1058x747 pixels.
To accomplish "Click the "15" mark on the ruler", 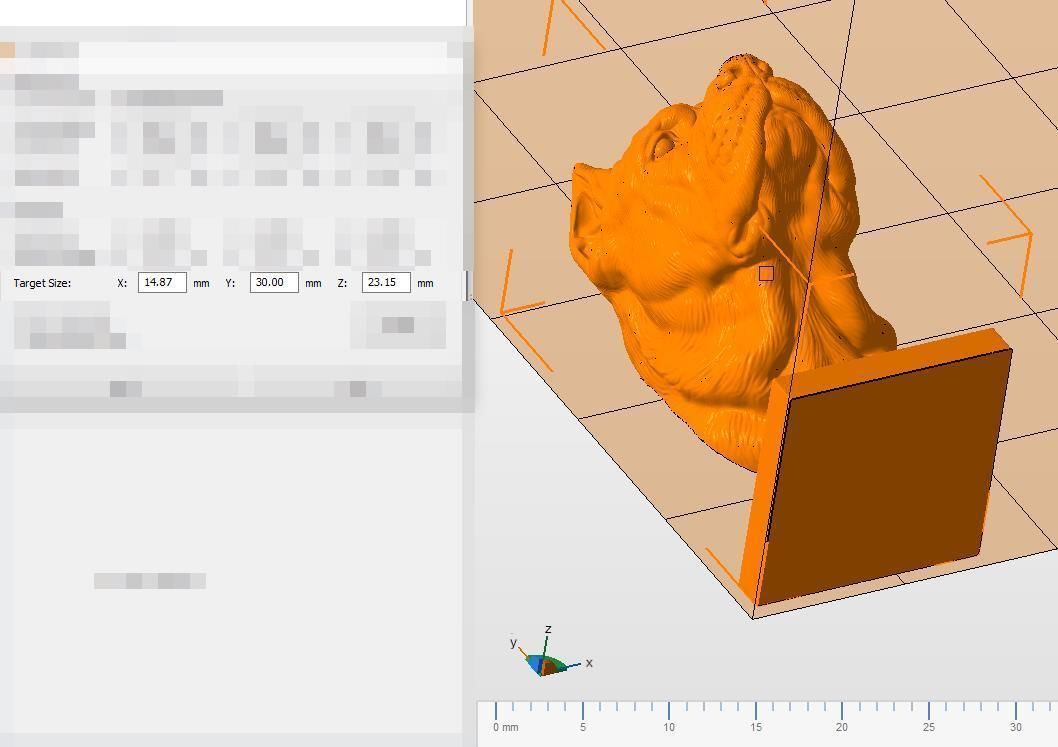I will tap(756, 727).
